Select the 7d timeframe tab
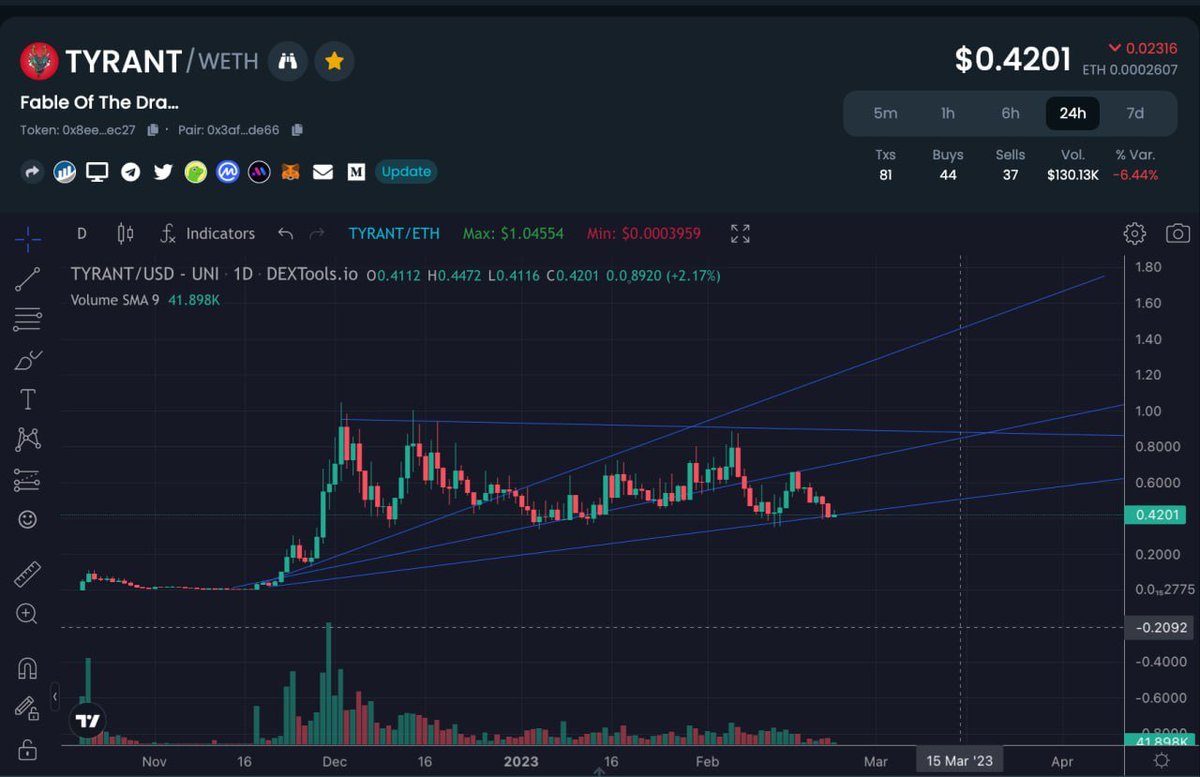The width and height of the screenshot is (1200, 777). click(x=1135, y=113)
